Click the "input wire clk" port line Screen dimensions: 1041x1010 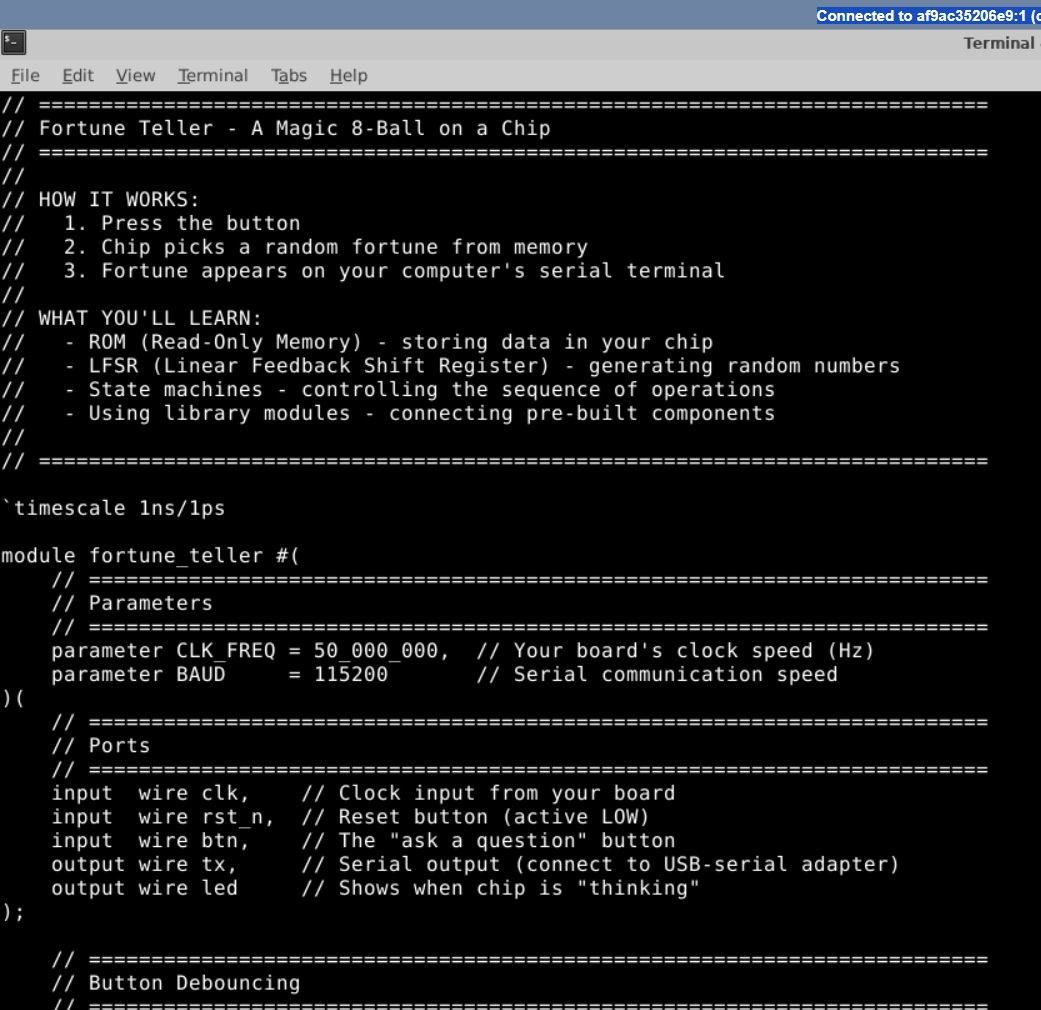coord(150,793)
